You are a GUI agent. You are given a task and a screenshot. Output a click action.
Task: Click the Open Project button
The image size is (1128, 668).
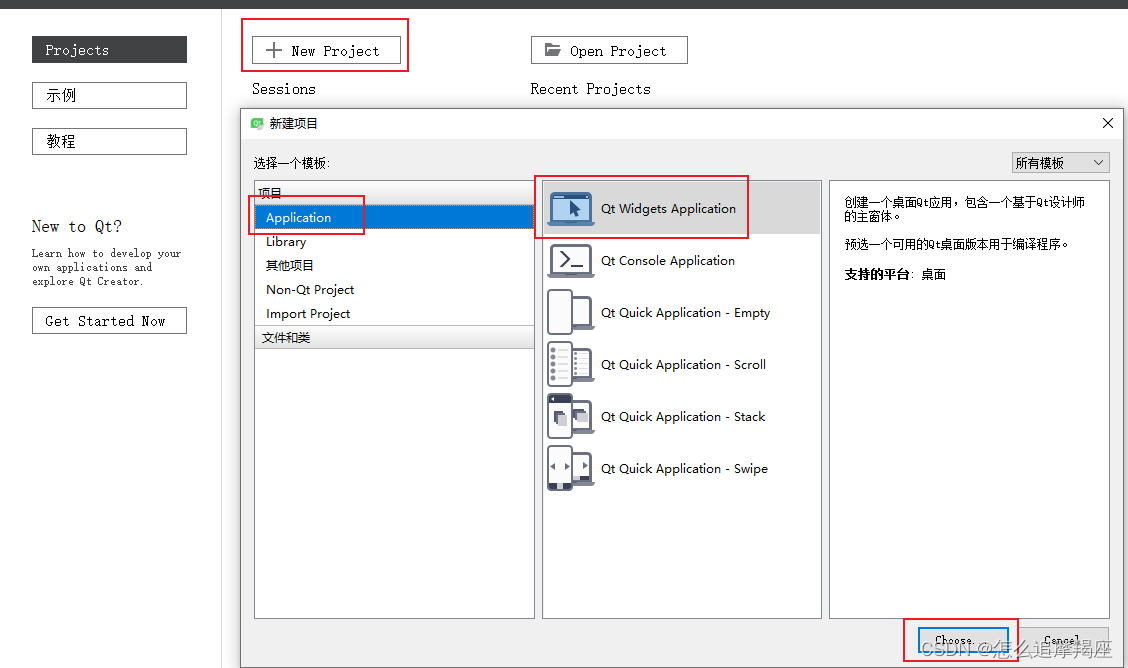click(609, 50)
